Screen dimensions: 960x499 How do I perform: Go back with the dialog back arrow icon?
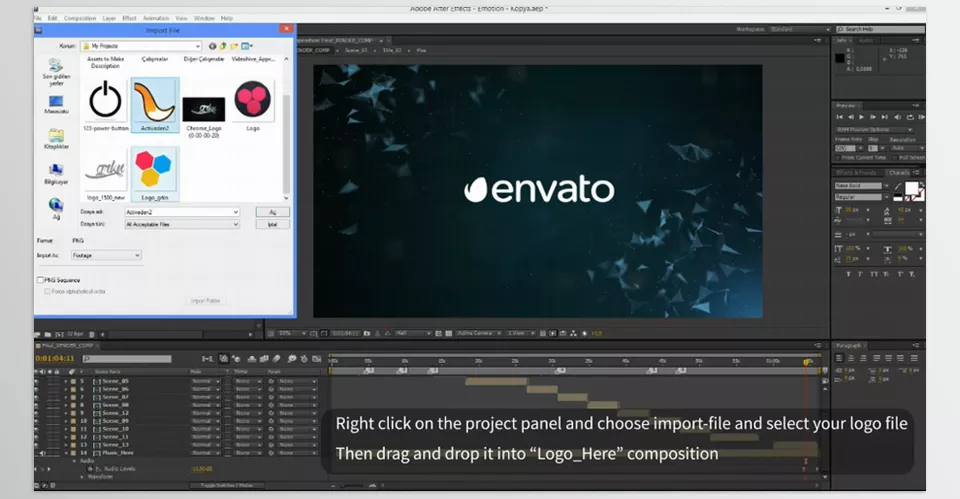212,46
